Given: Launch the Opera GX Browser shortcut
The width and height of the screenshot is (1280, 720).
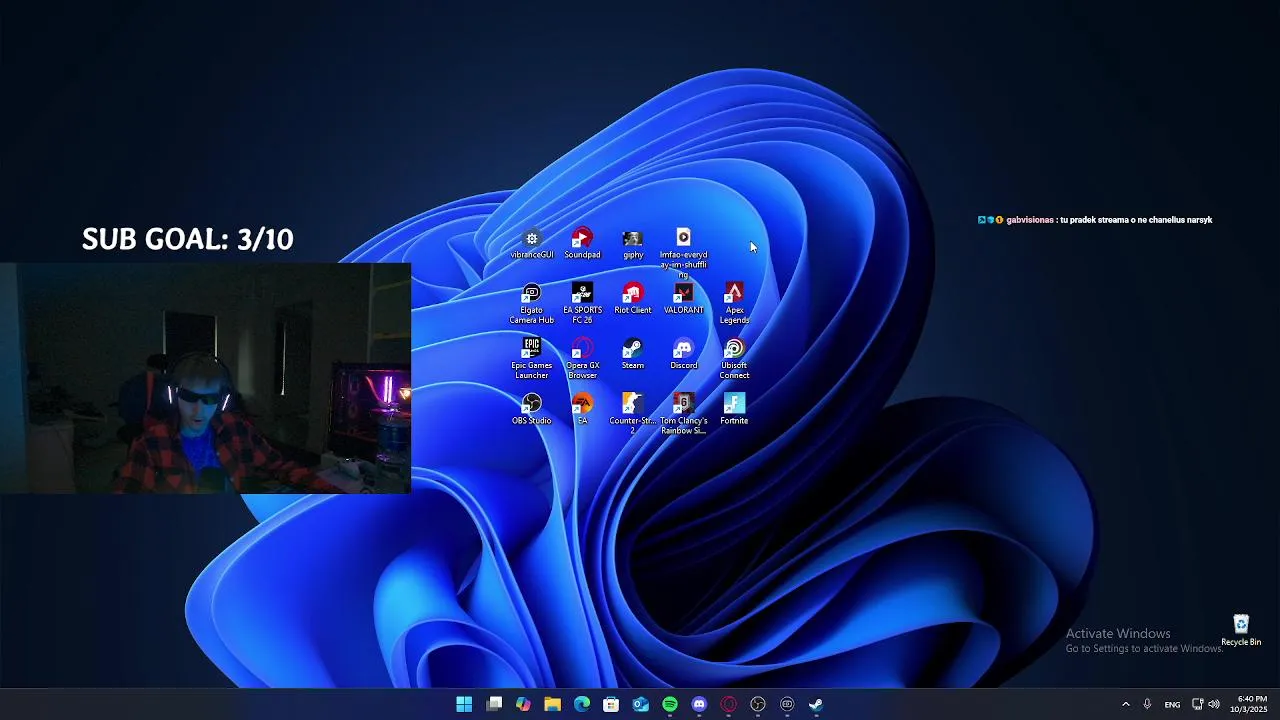Looking at the screenshot, I should tap(582, 359).
